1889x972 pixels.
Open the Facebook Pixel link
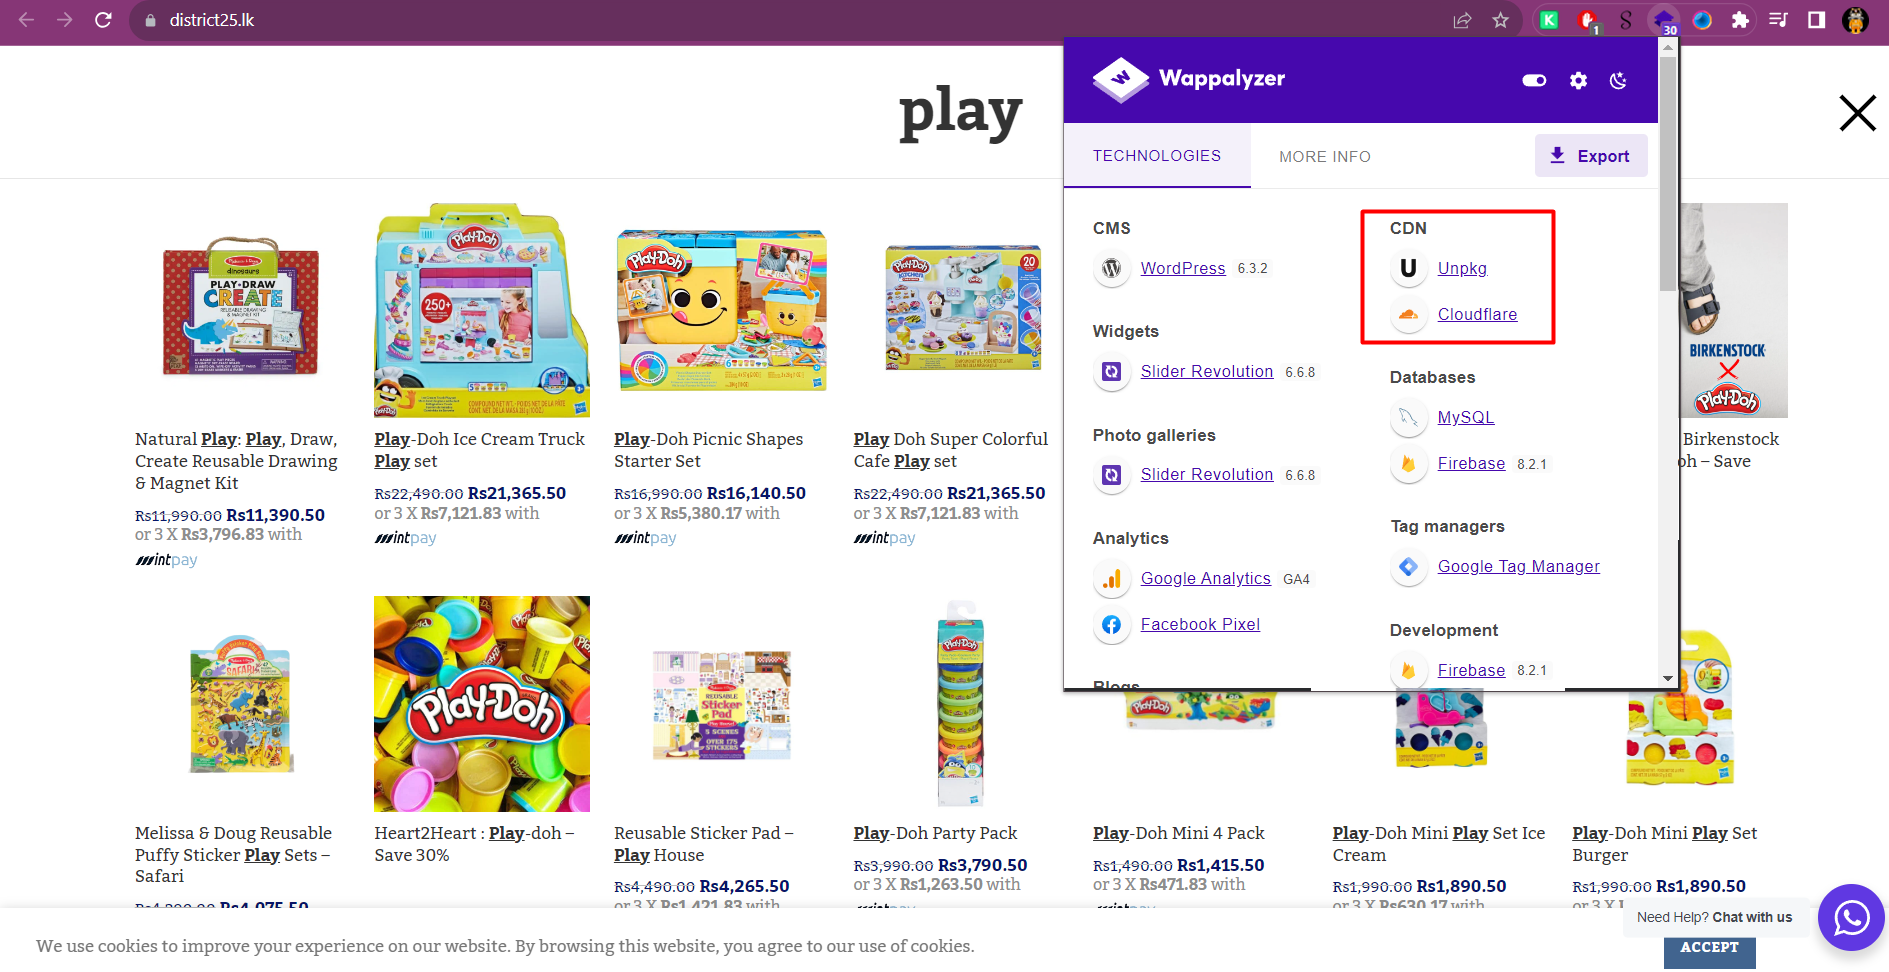1200,624
